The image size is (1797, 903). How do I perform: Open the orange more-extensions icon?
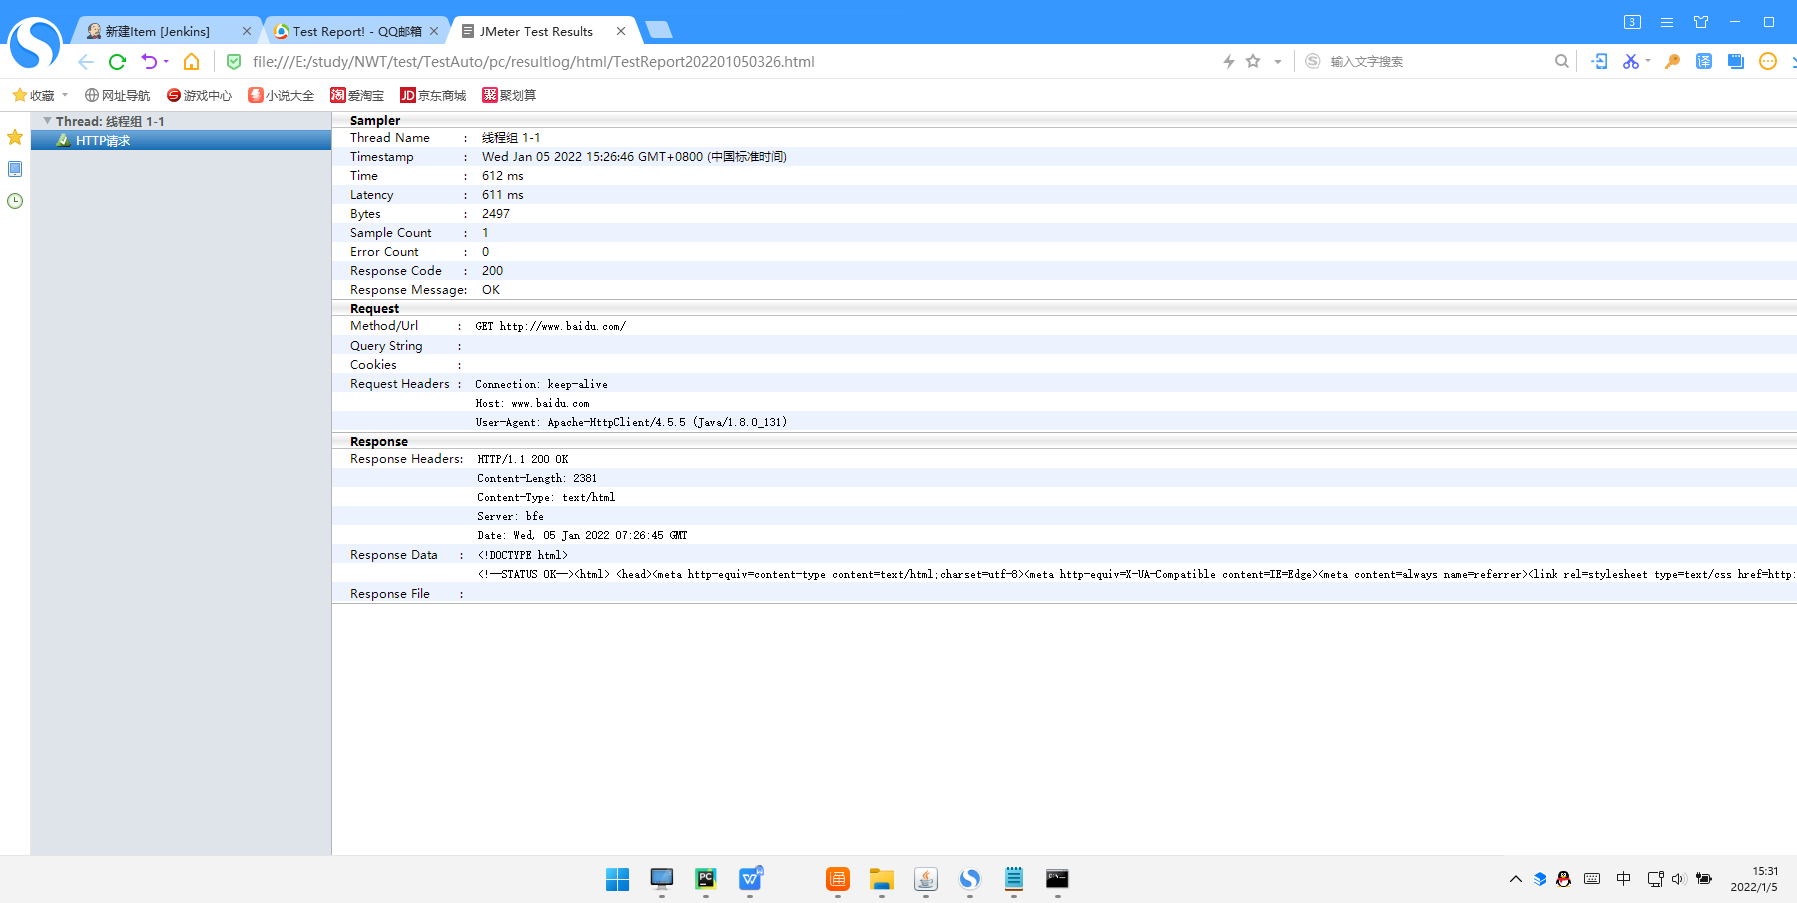point(1768,62)
